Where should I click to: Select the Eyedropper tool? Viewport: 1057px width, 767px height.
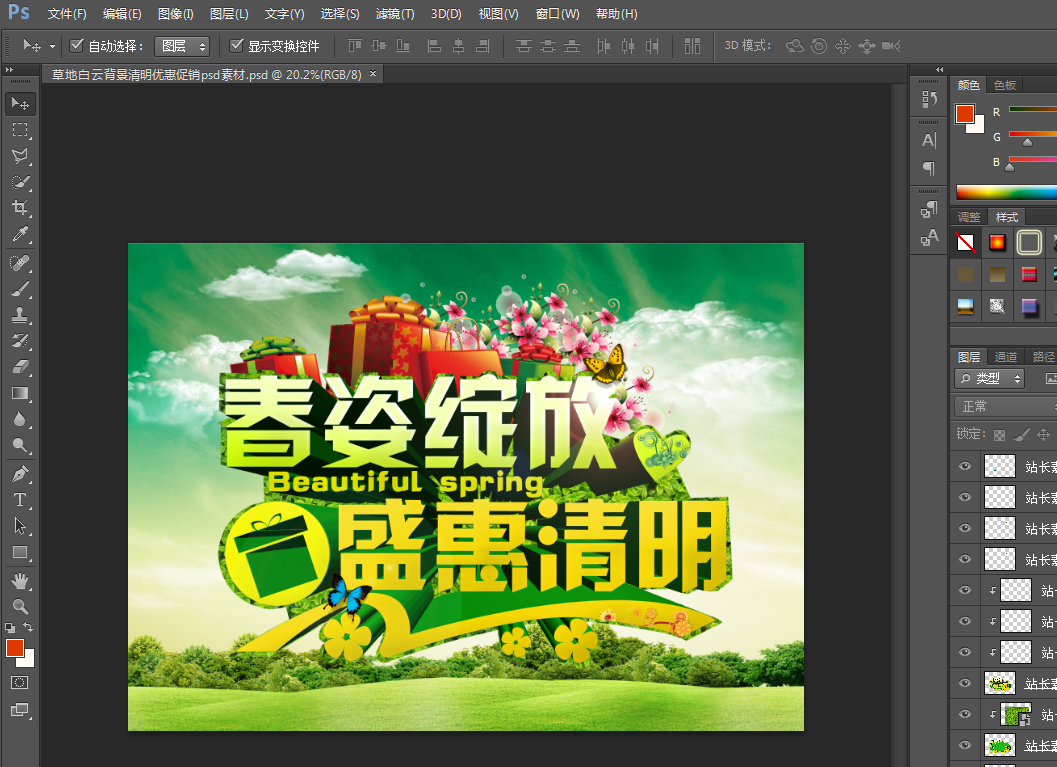click(20, 234)
